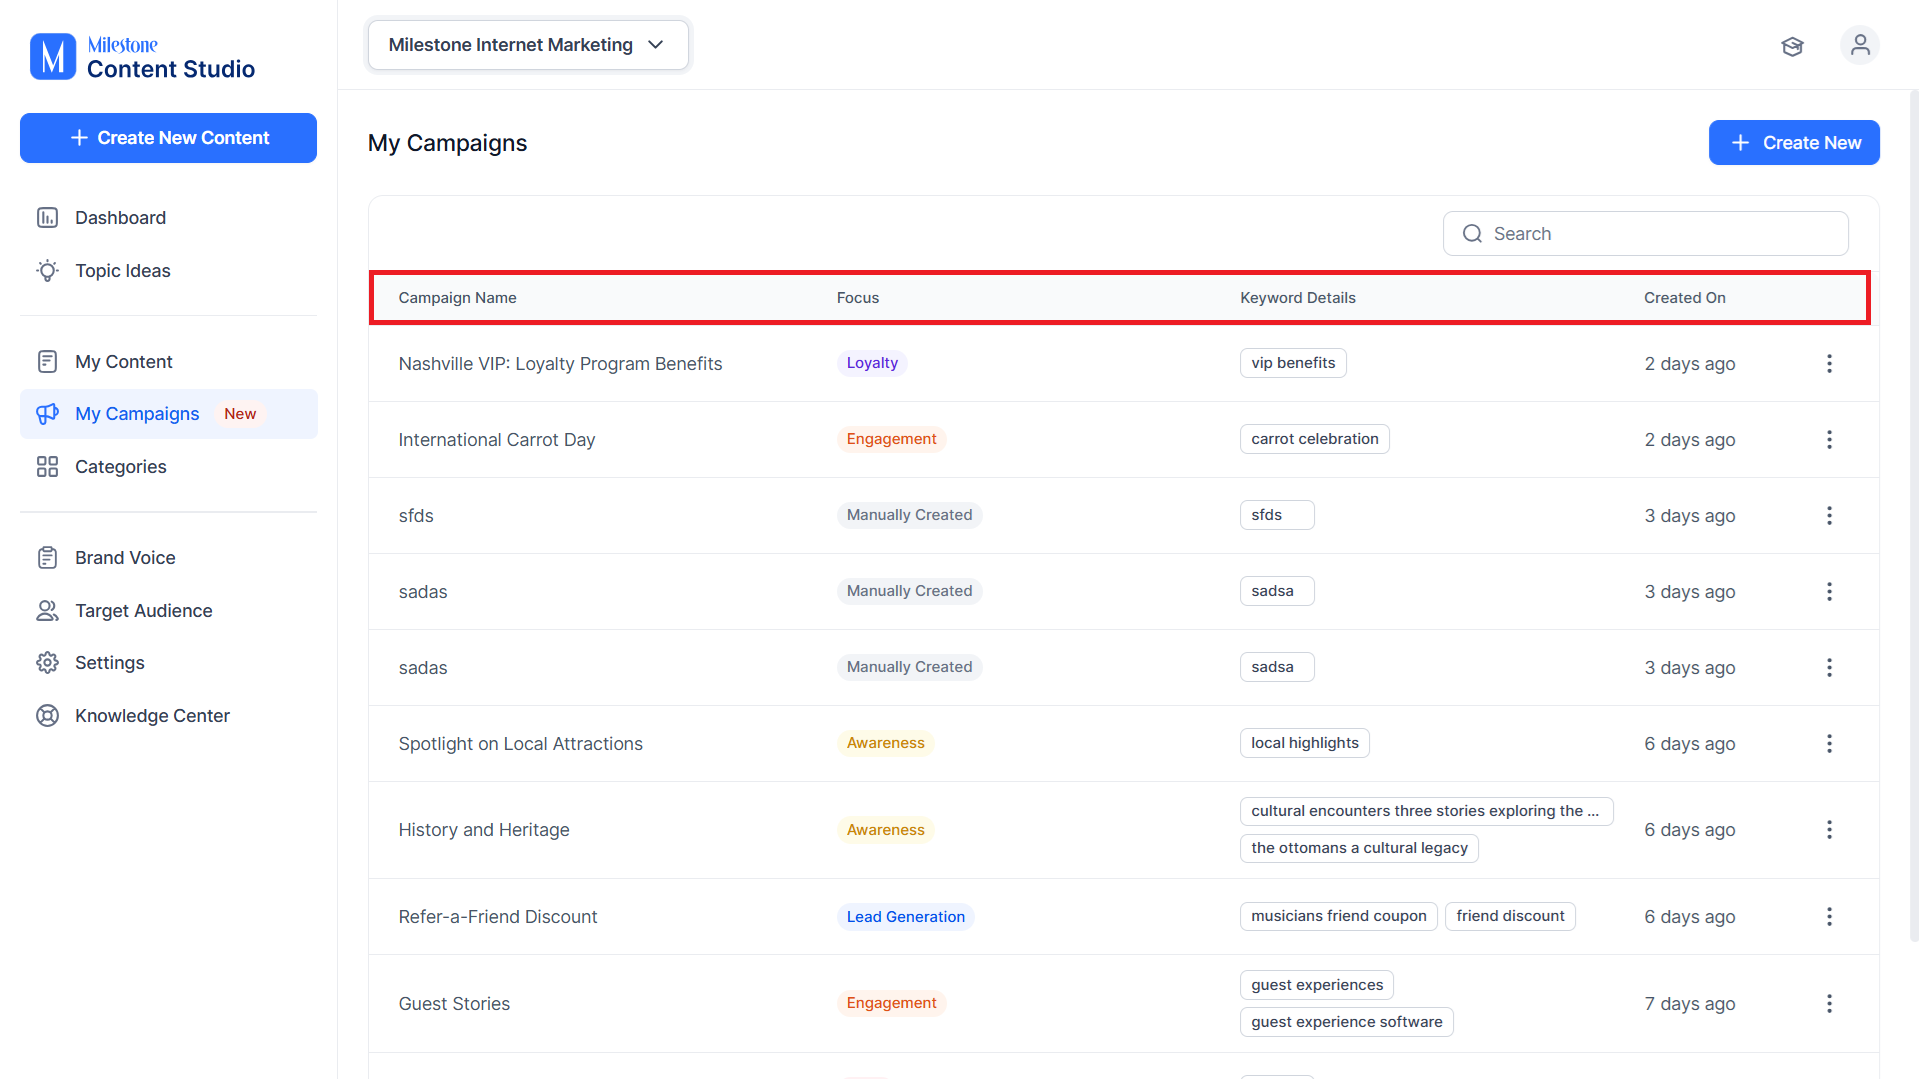Open Knowledge Center in the sidebar
This screenshot has width=1919, height=1079.
[168, 716]
